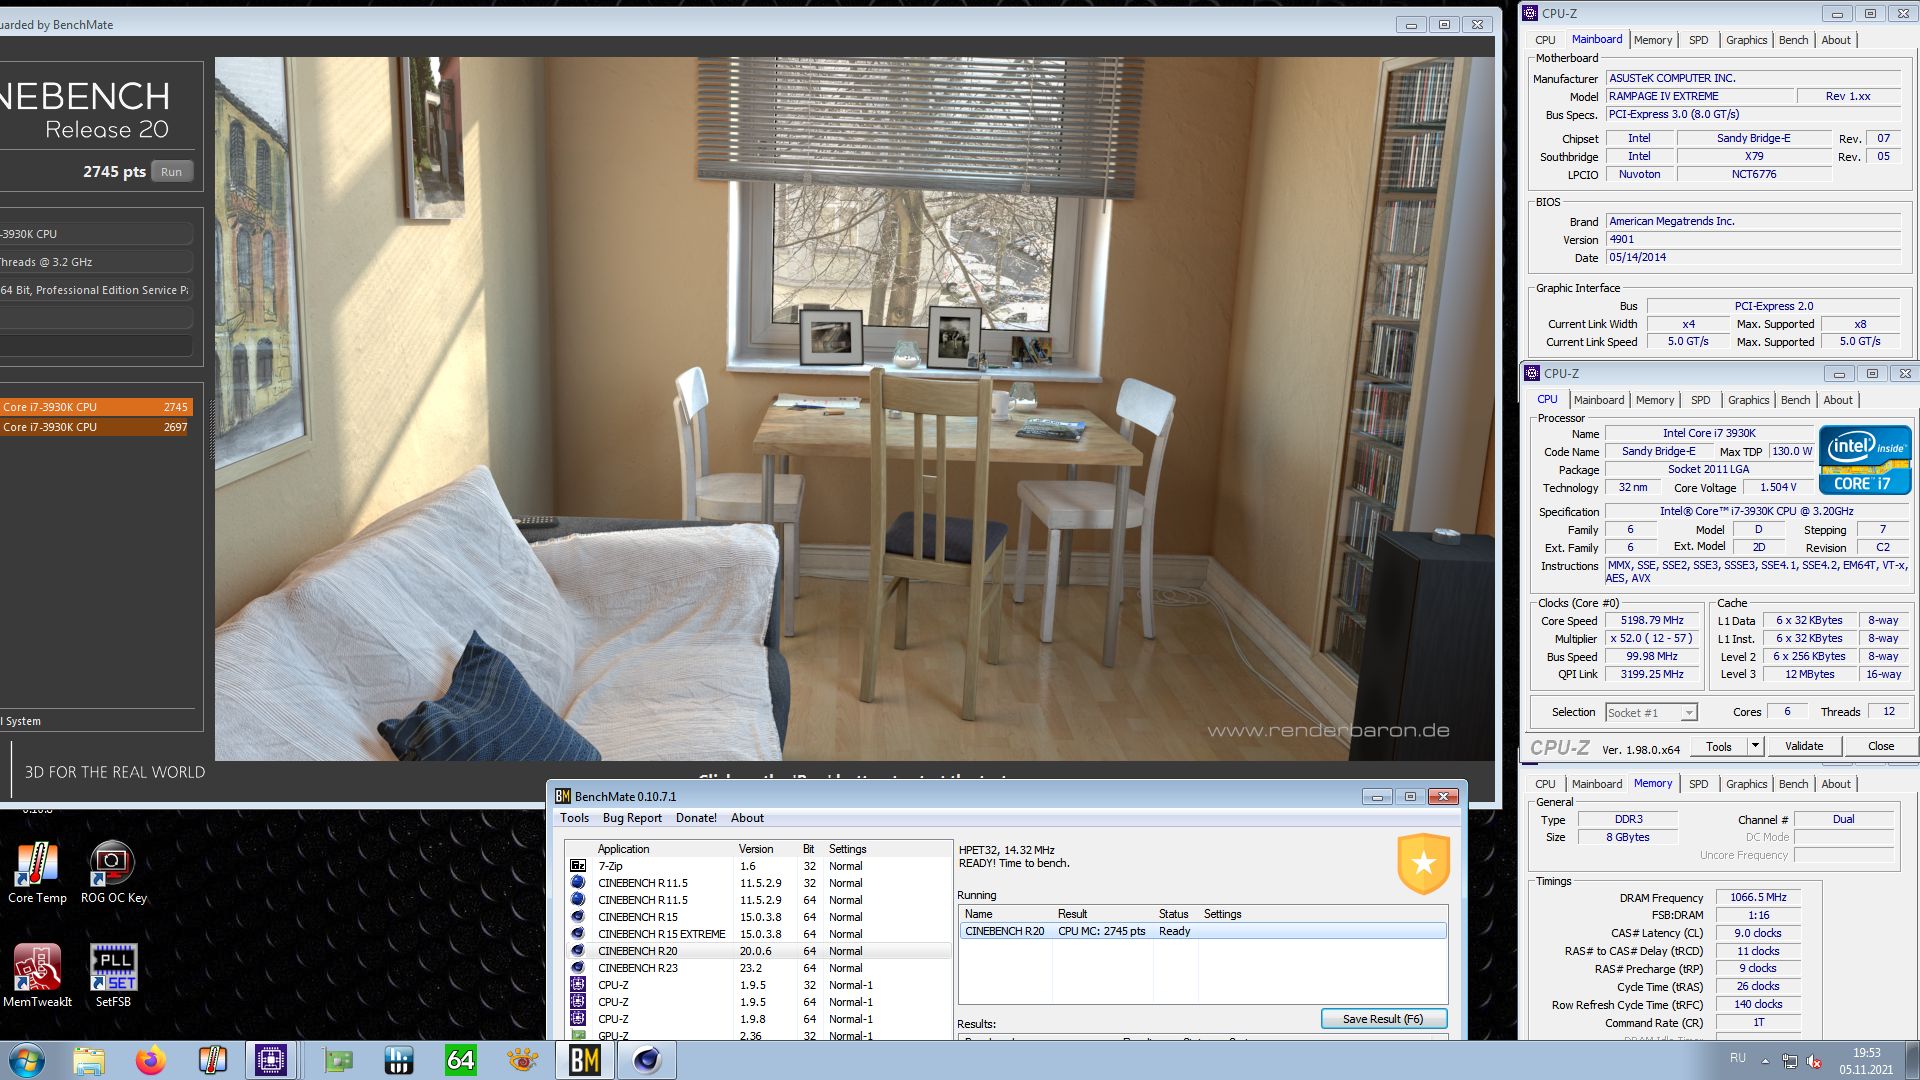Click Close button in CPU-Z
Screen dimensions: 1920x1080
click(1880, 746)
